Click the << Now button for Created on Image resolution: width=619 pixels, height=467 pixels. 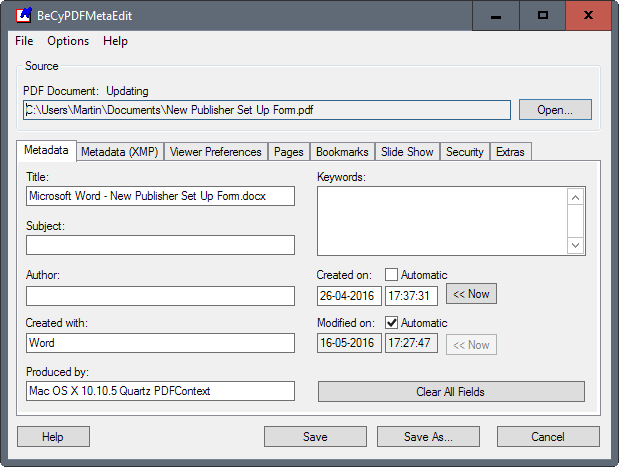[x=471, y=294]
